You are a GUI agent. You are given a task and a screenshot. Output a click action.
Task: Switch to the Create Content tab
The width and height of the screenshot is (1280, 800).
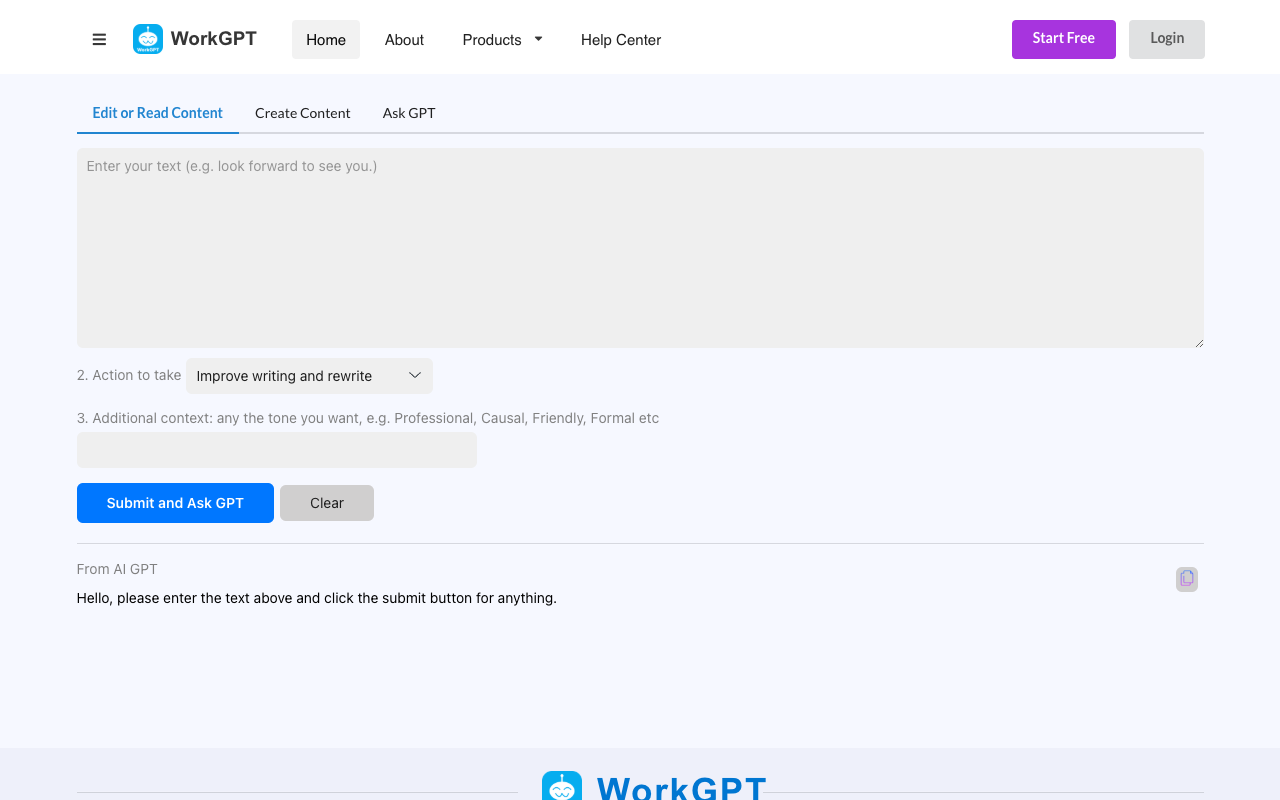coord(302,113)
